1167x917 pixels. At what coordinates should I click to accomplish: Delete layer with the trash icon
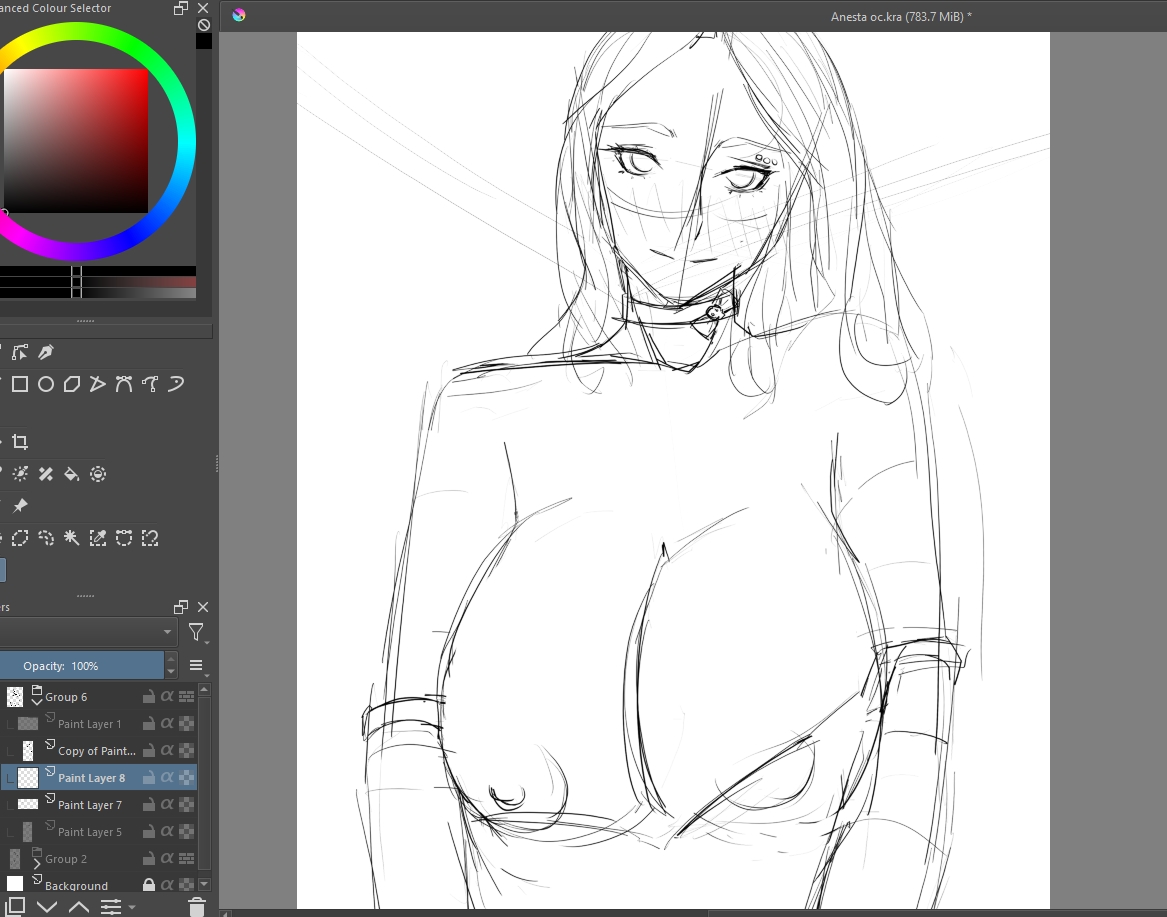[197, 906]
